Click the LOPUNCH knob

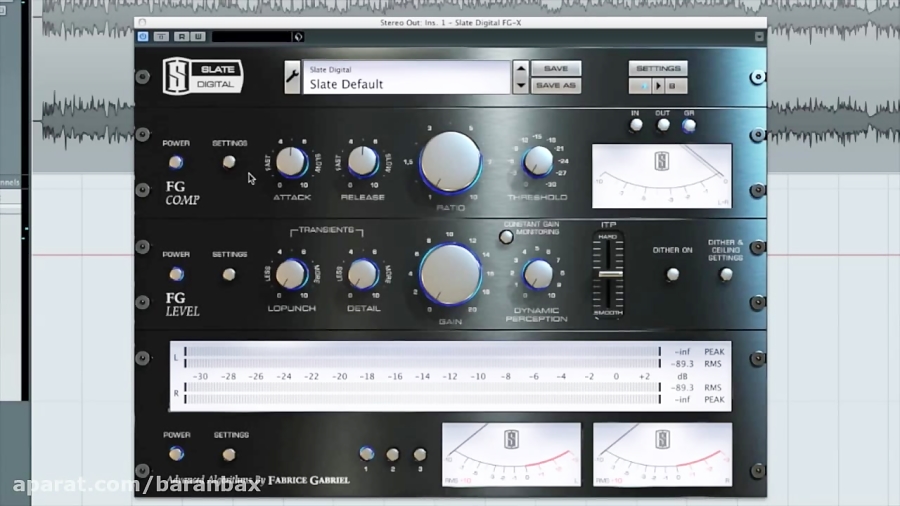pyautogui.click(x=292, y=274)
